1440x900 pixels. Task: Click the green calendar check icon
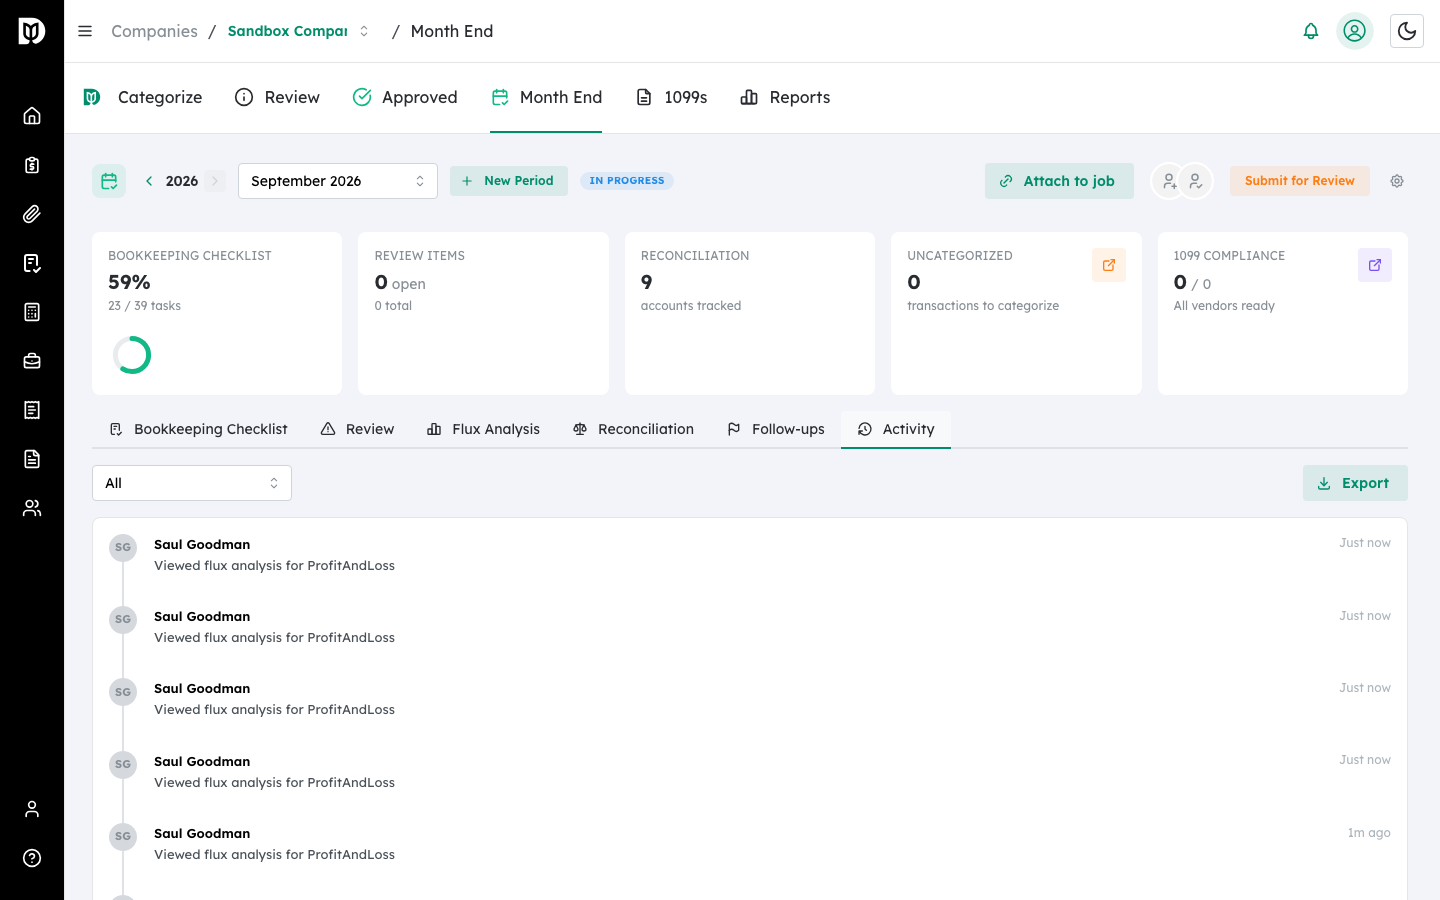(109, 181)
